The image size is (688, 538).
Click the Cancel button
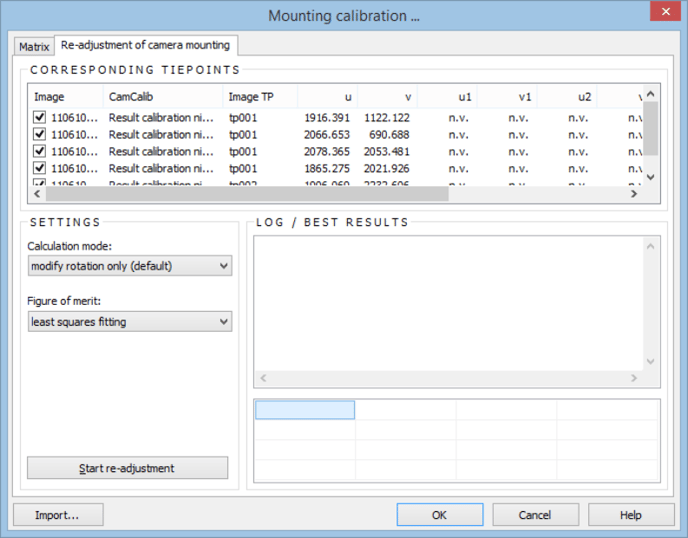pyautogui.click(x=535, y=515)
